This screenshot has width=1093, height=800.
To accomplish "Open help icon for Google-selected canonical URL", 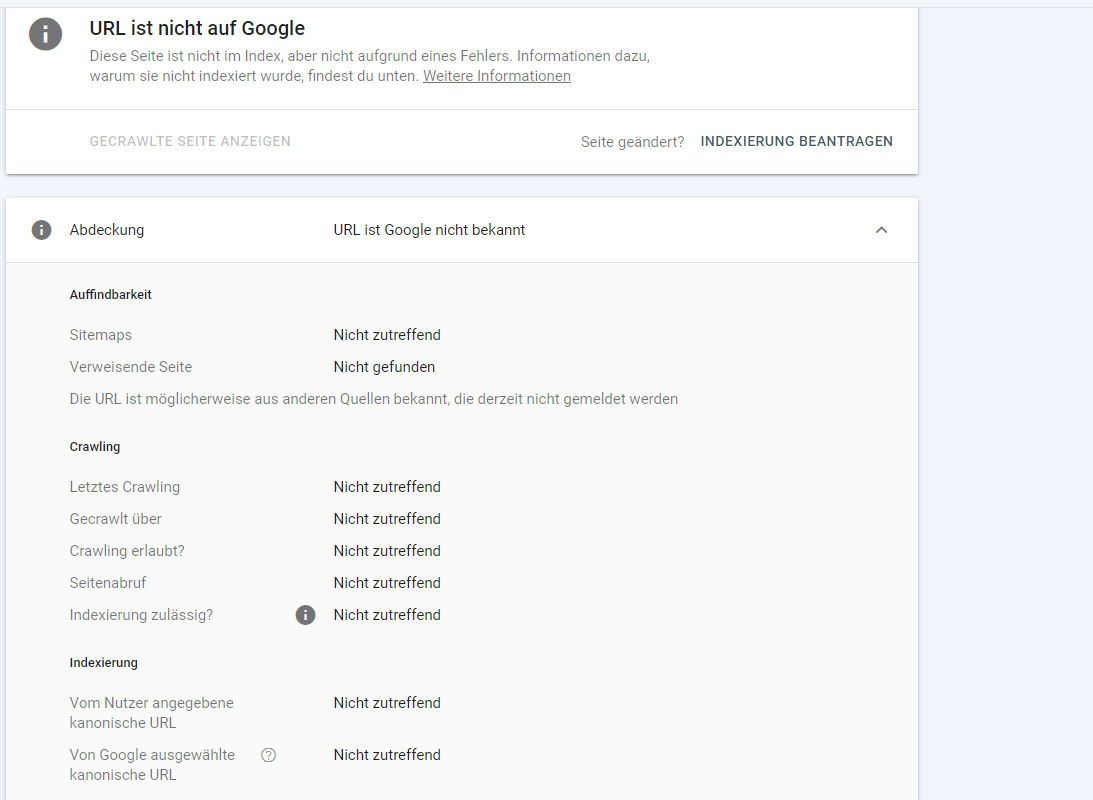I will (268, 755).
